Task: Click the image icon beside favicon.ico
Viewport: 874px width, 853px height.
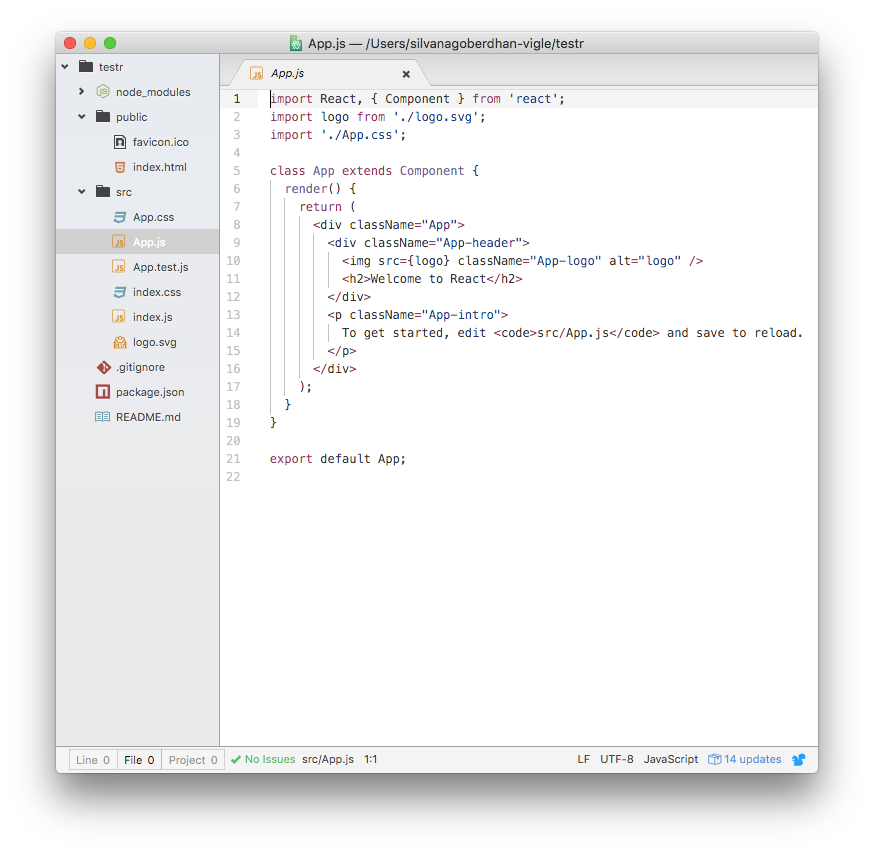Action: 118,141
